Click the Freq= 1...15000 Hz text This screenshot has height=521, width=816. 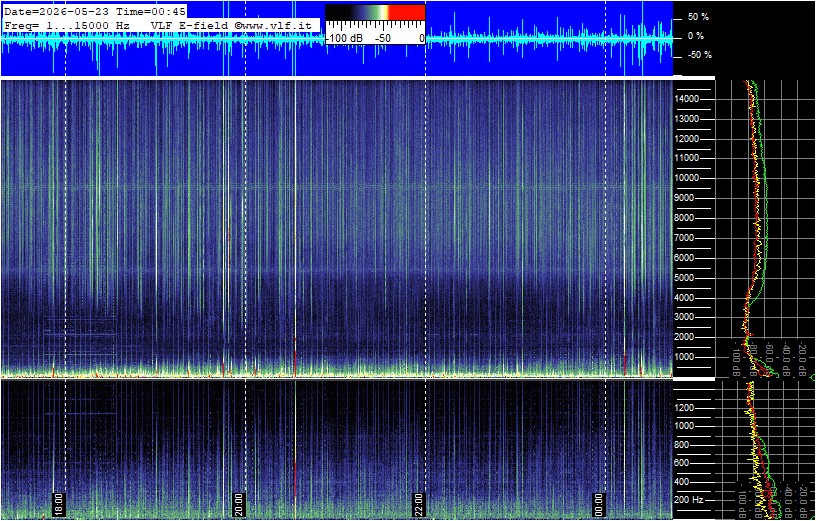tap(67, 24)
